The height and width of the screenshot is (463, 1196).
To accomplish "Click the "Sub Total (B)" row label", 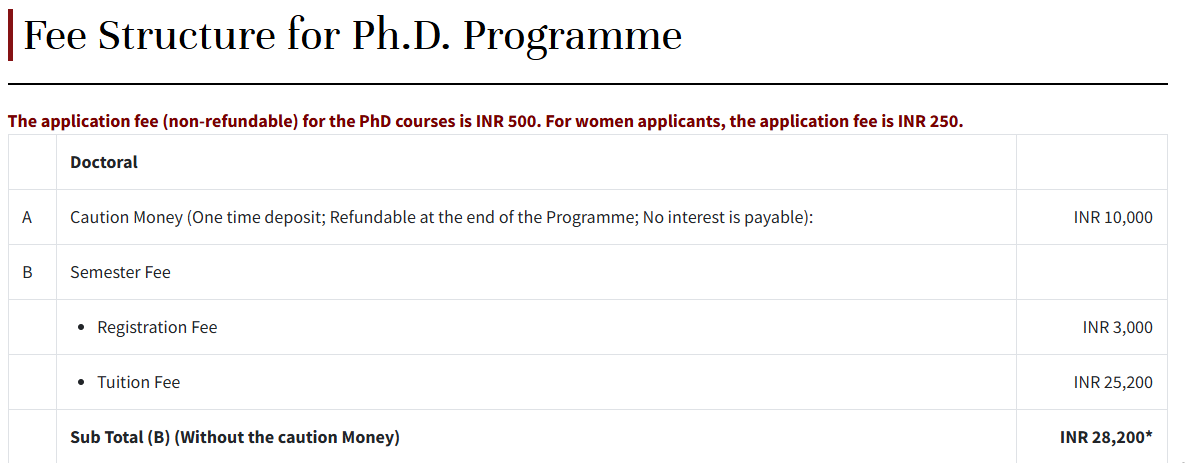I will pyautogui.click(x=234, y=437).
